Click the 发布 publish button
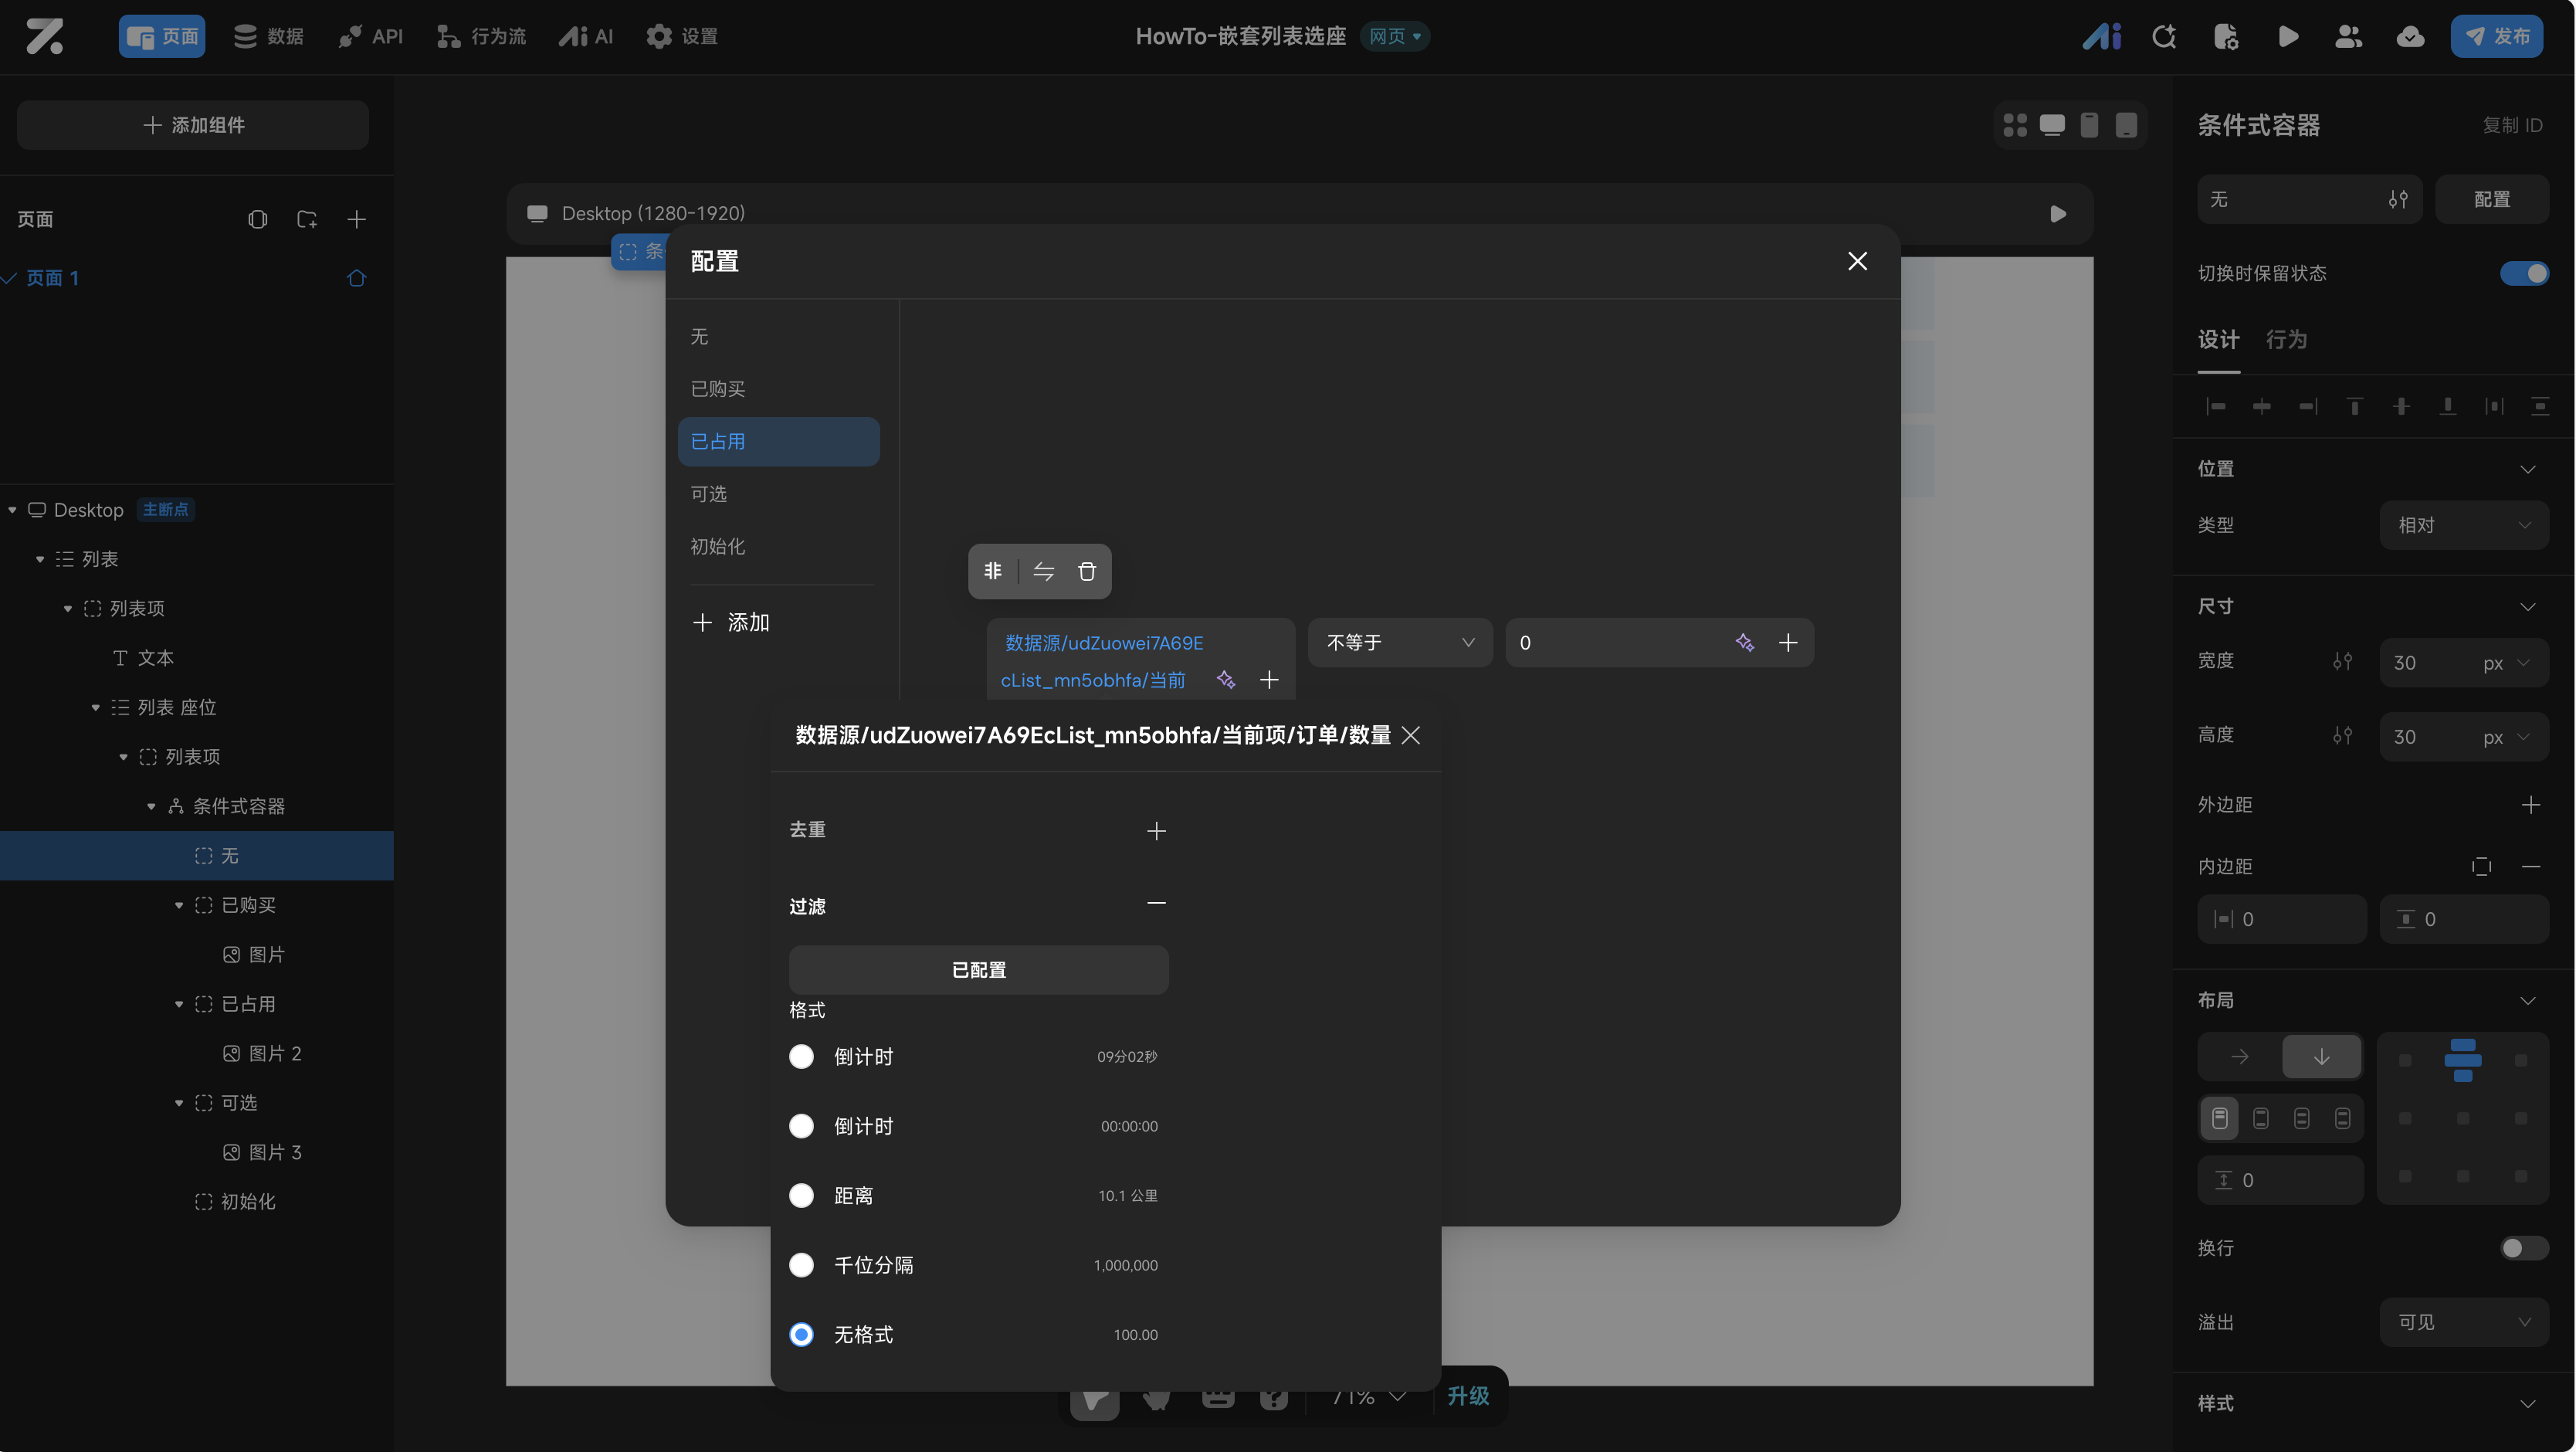Viewport: 2576px width, 1452px height. pos(2496,37)
